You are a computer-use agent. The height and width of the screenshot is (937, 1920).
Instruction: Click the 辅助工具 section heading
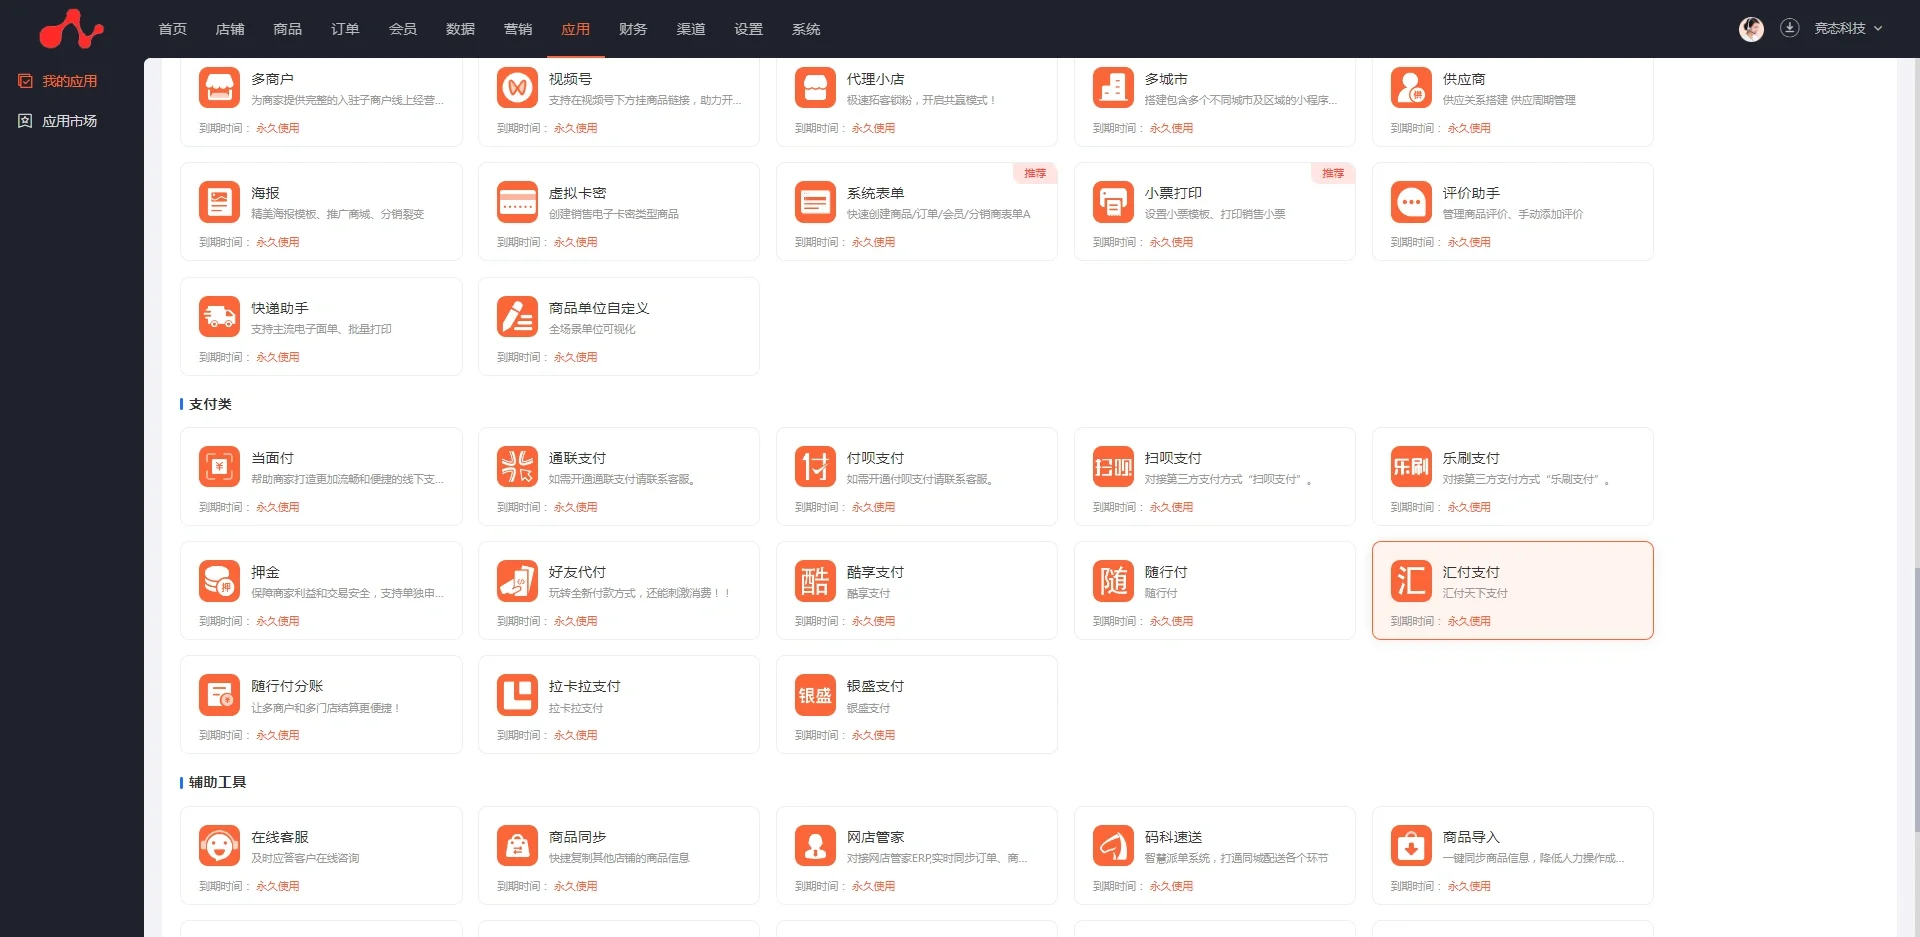pos(217,782)
